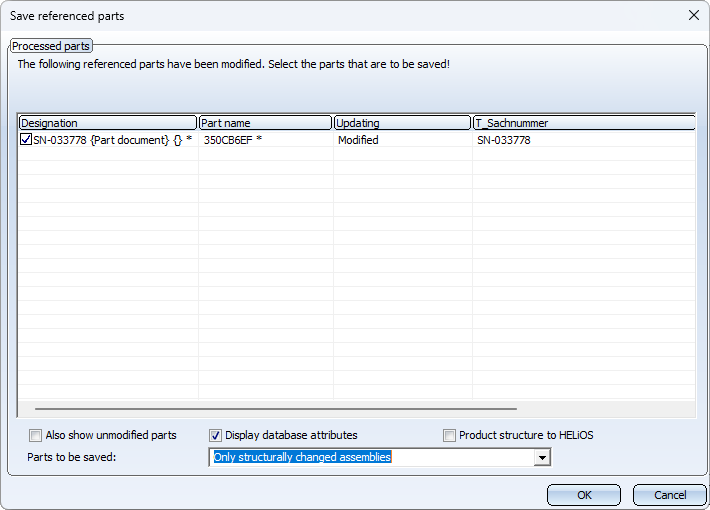
Task: Close the Save referenced parts dialog
Action: click(x=693, y=15)
